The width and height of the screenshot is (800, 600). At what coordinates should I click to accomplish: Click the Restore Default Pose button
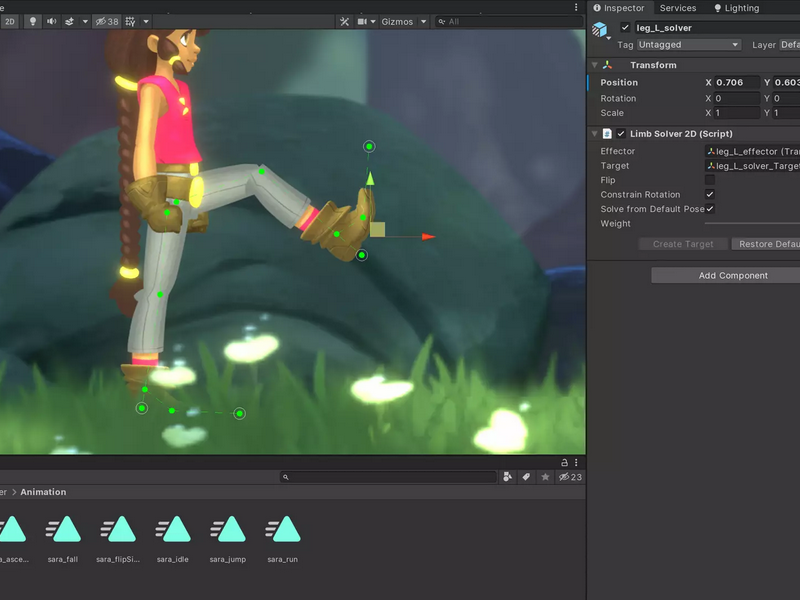coord(766,244)
